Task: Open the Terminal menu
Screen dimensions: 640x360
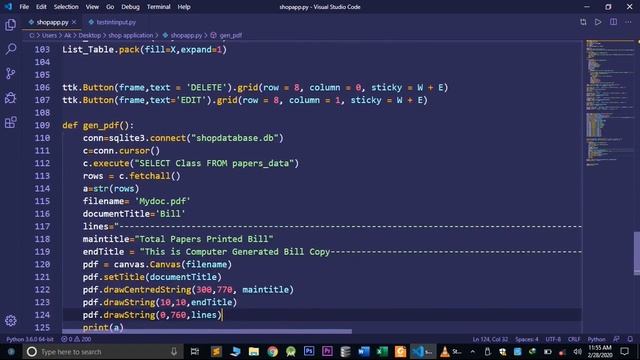Action: tap(158, 7)
